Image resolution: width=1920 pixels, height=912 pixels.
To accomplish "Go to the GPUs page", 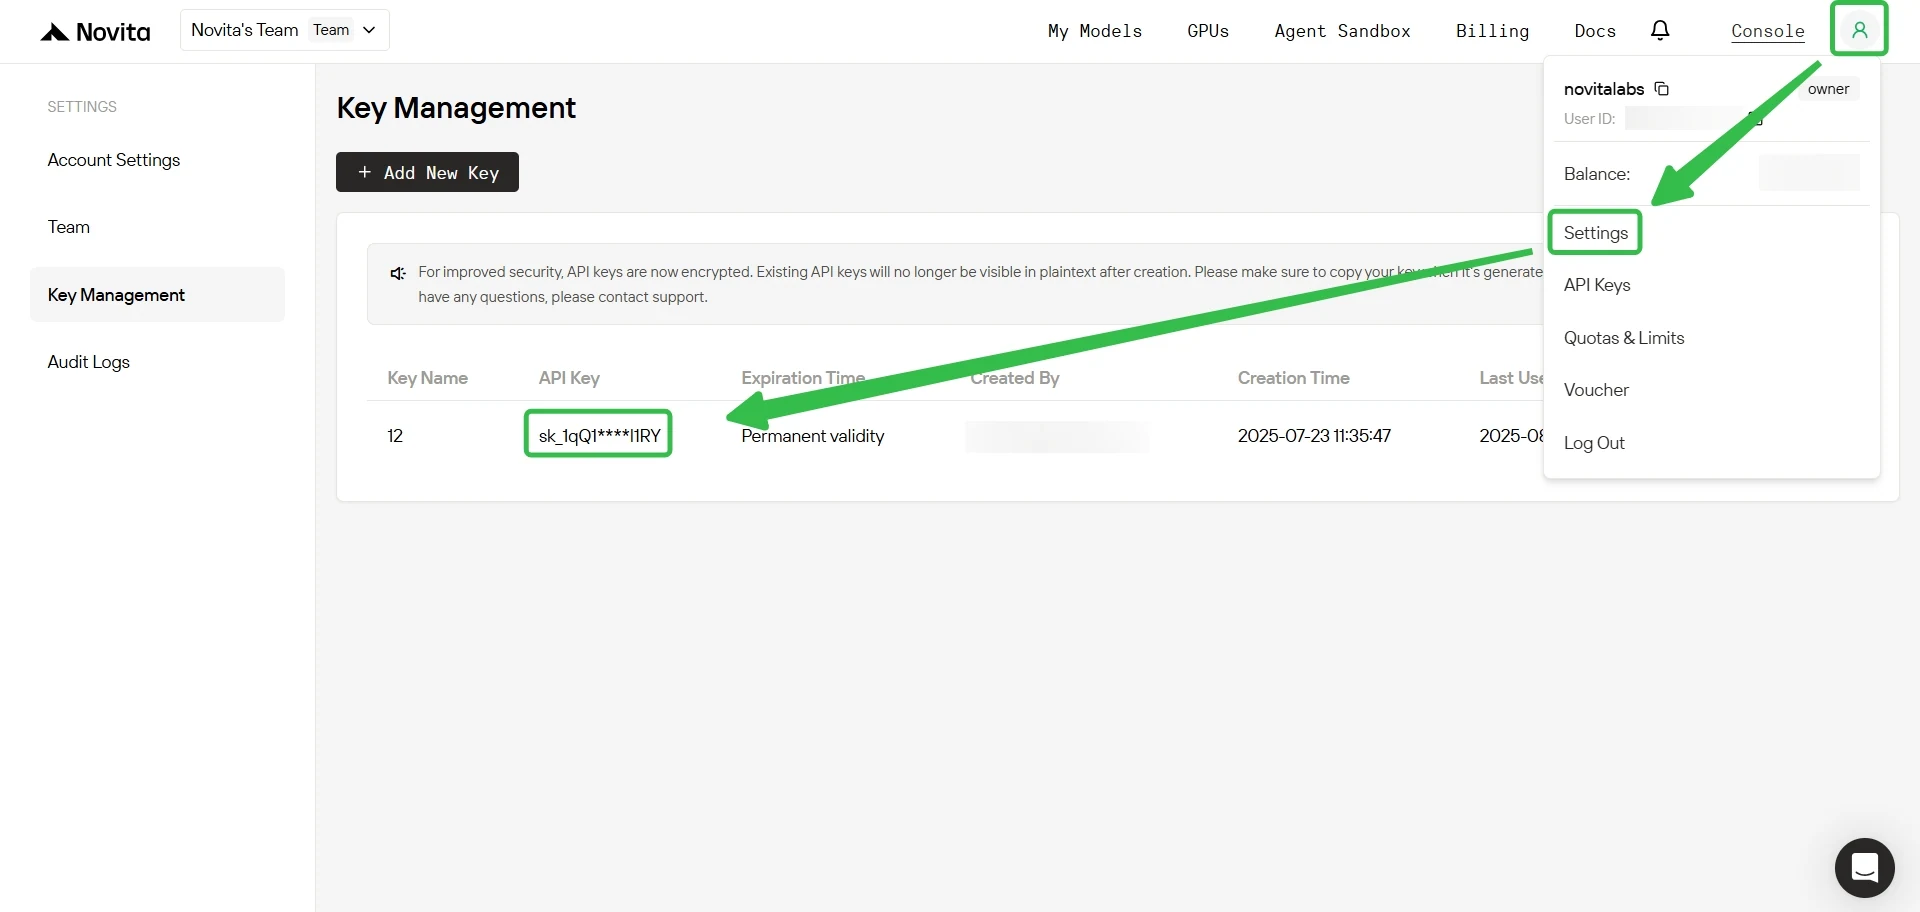I will click(x=1208, y=31).
